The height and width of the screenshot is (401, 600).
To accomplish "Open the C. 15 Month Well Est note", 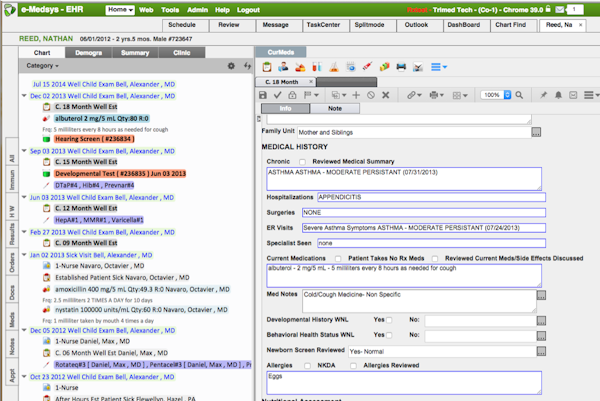I will [x=86, y=162].
